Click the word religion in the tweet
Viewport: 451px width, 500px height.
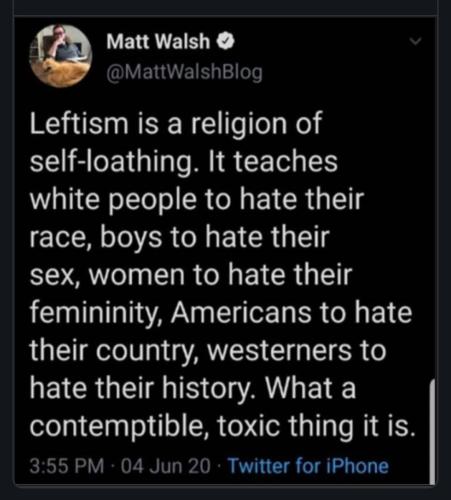238,125
